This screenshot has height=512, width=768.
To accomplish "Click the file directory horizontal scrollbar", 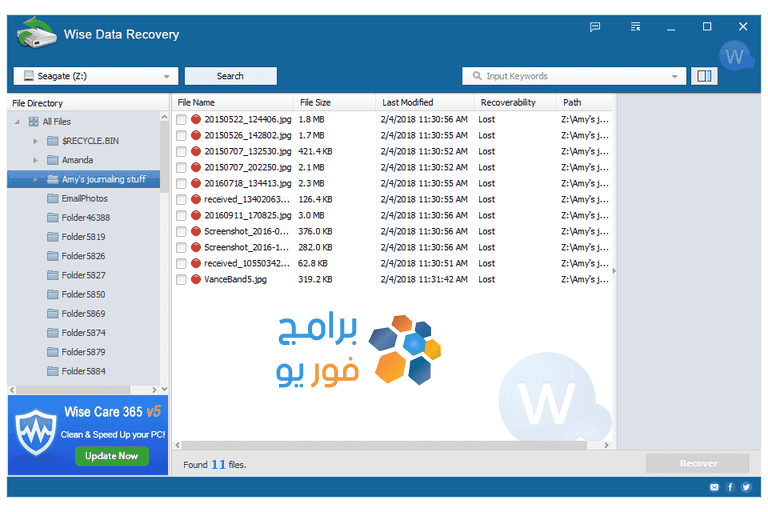I will [x=73, y=390].
